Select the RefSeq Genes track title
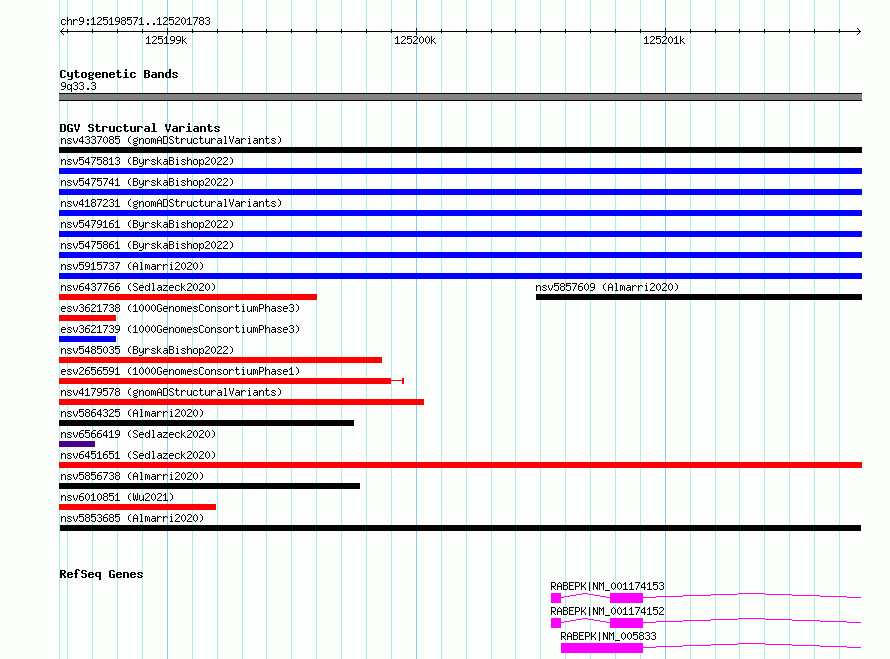The width and height of the screenshot is (890, 659). [x=101, y=574]
